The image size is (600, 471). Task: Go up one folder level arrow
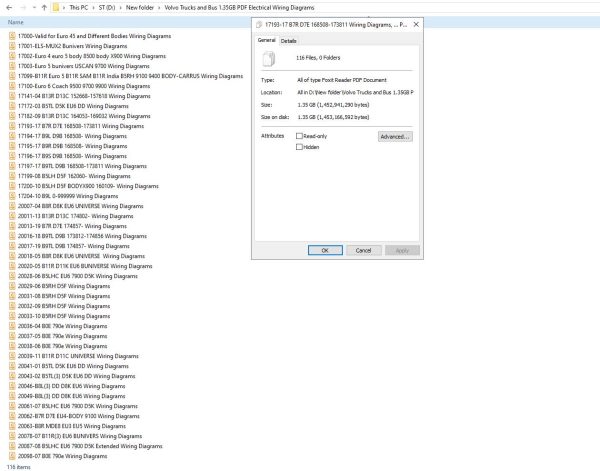44,8
